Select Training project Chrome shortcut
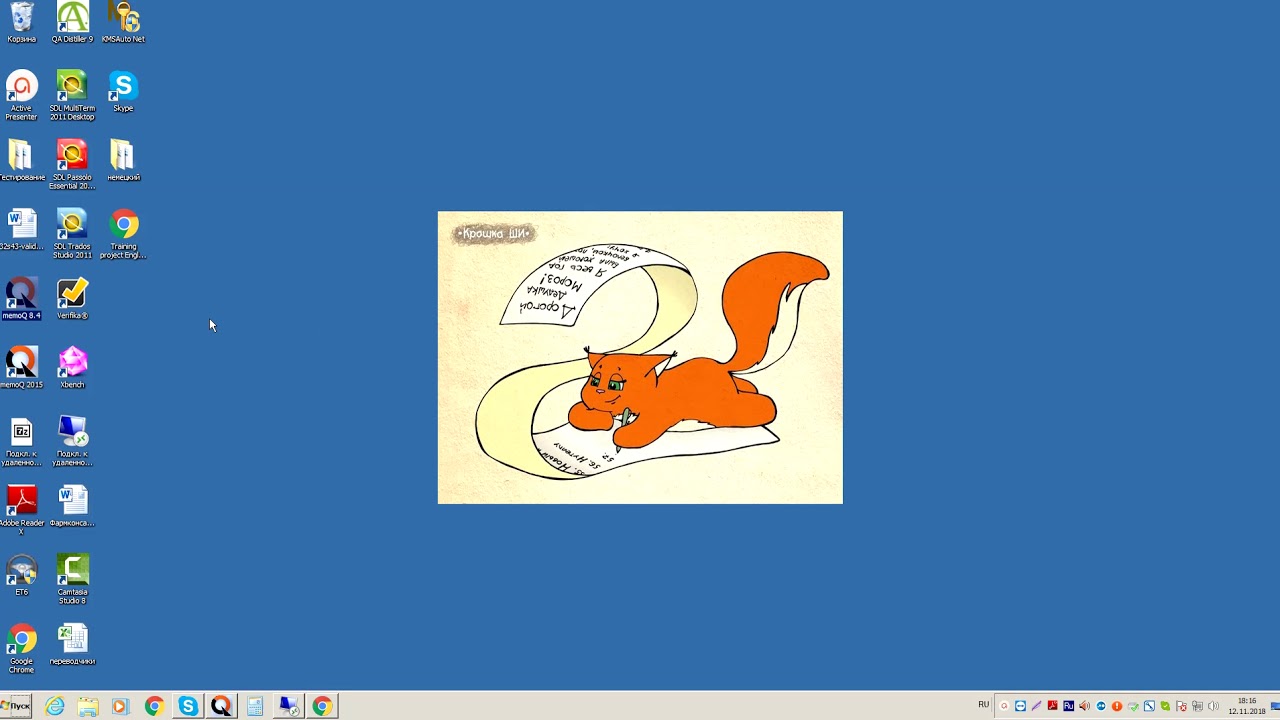The image size is (1280, 720). pyautogui.click(x=123, y=233)
